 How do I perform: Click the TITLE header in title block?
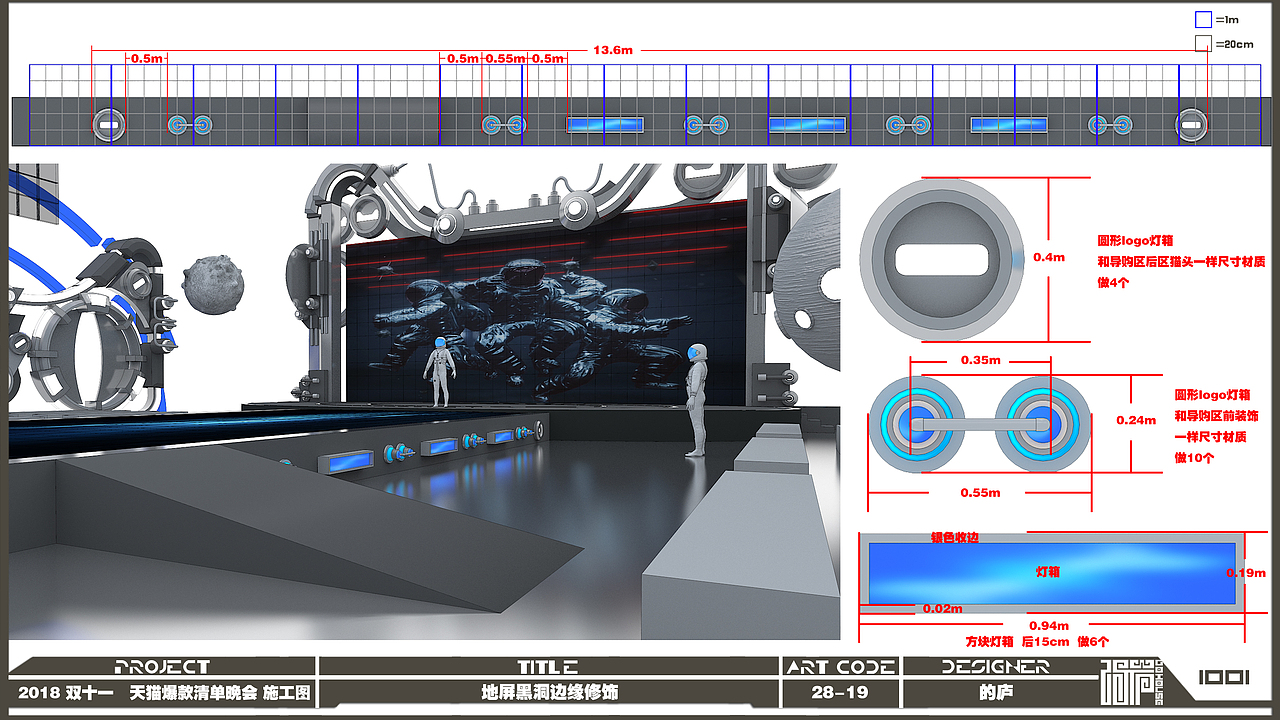tap(547, 667)
